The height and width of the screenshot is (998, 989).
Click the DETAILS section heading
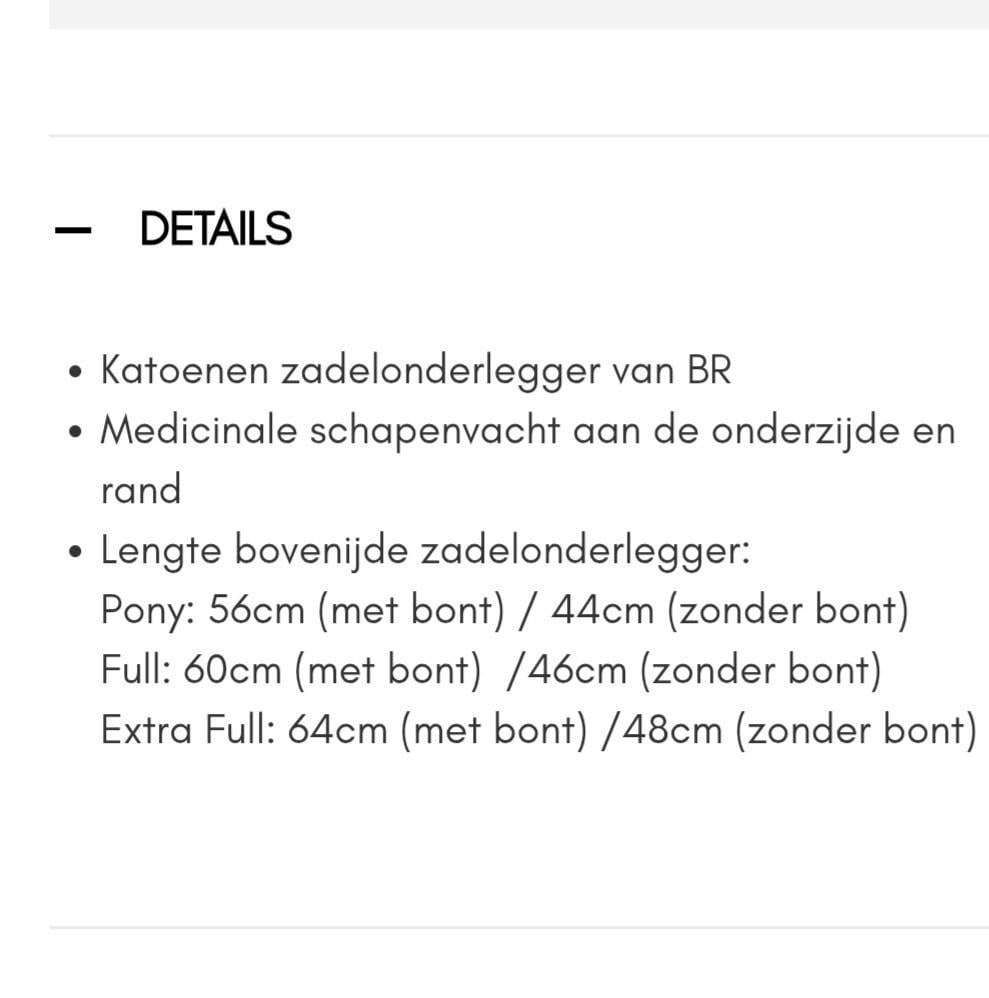point(216,229)
